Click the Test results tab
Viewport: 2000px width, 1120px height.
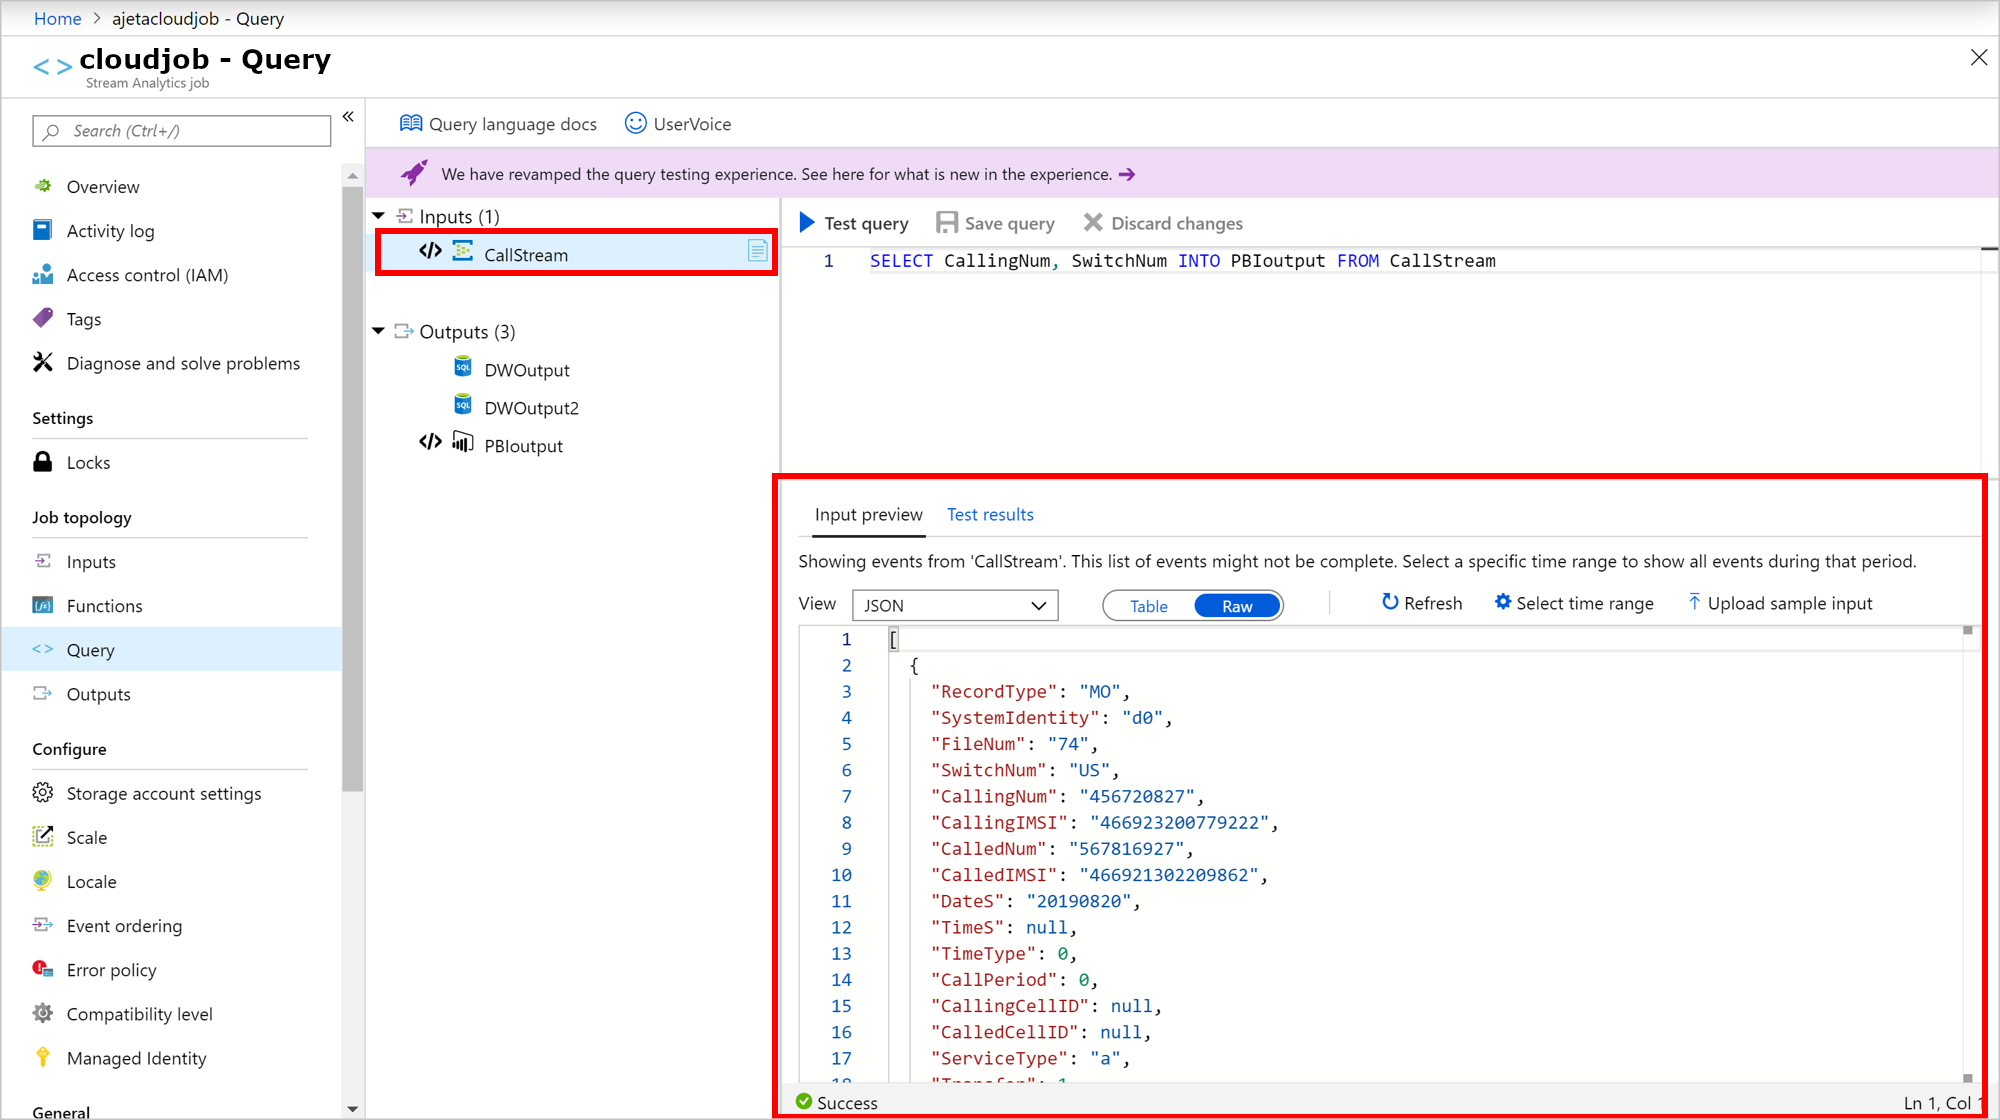tap(990, 514)
